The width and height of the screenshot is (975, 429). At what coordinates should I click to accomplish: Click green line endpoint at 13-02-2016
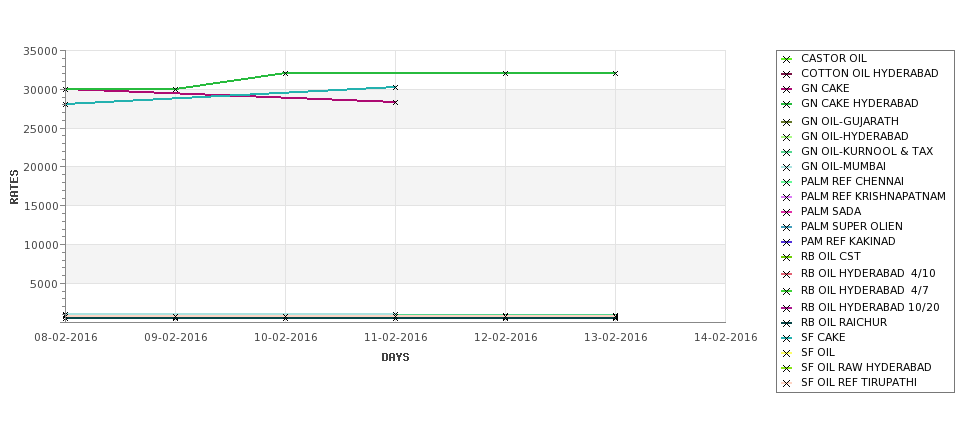click(x=616, y=73)
